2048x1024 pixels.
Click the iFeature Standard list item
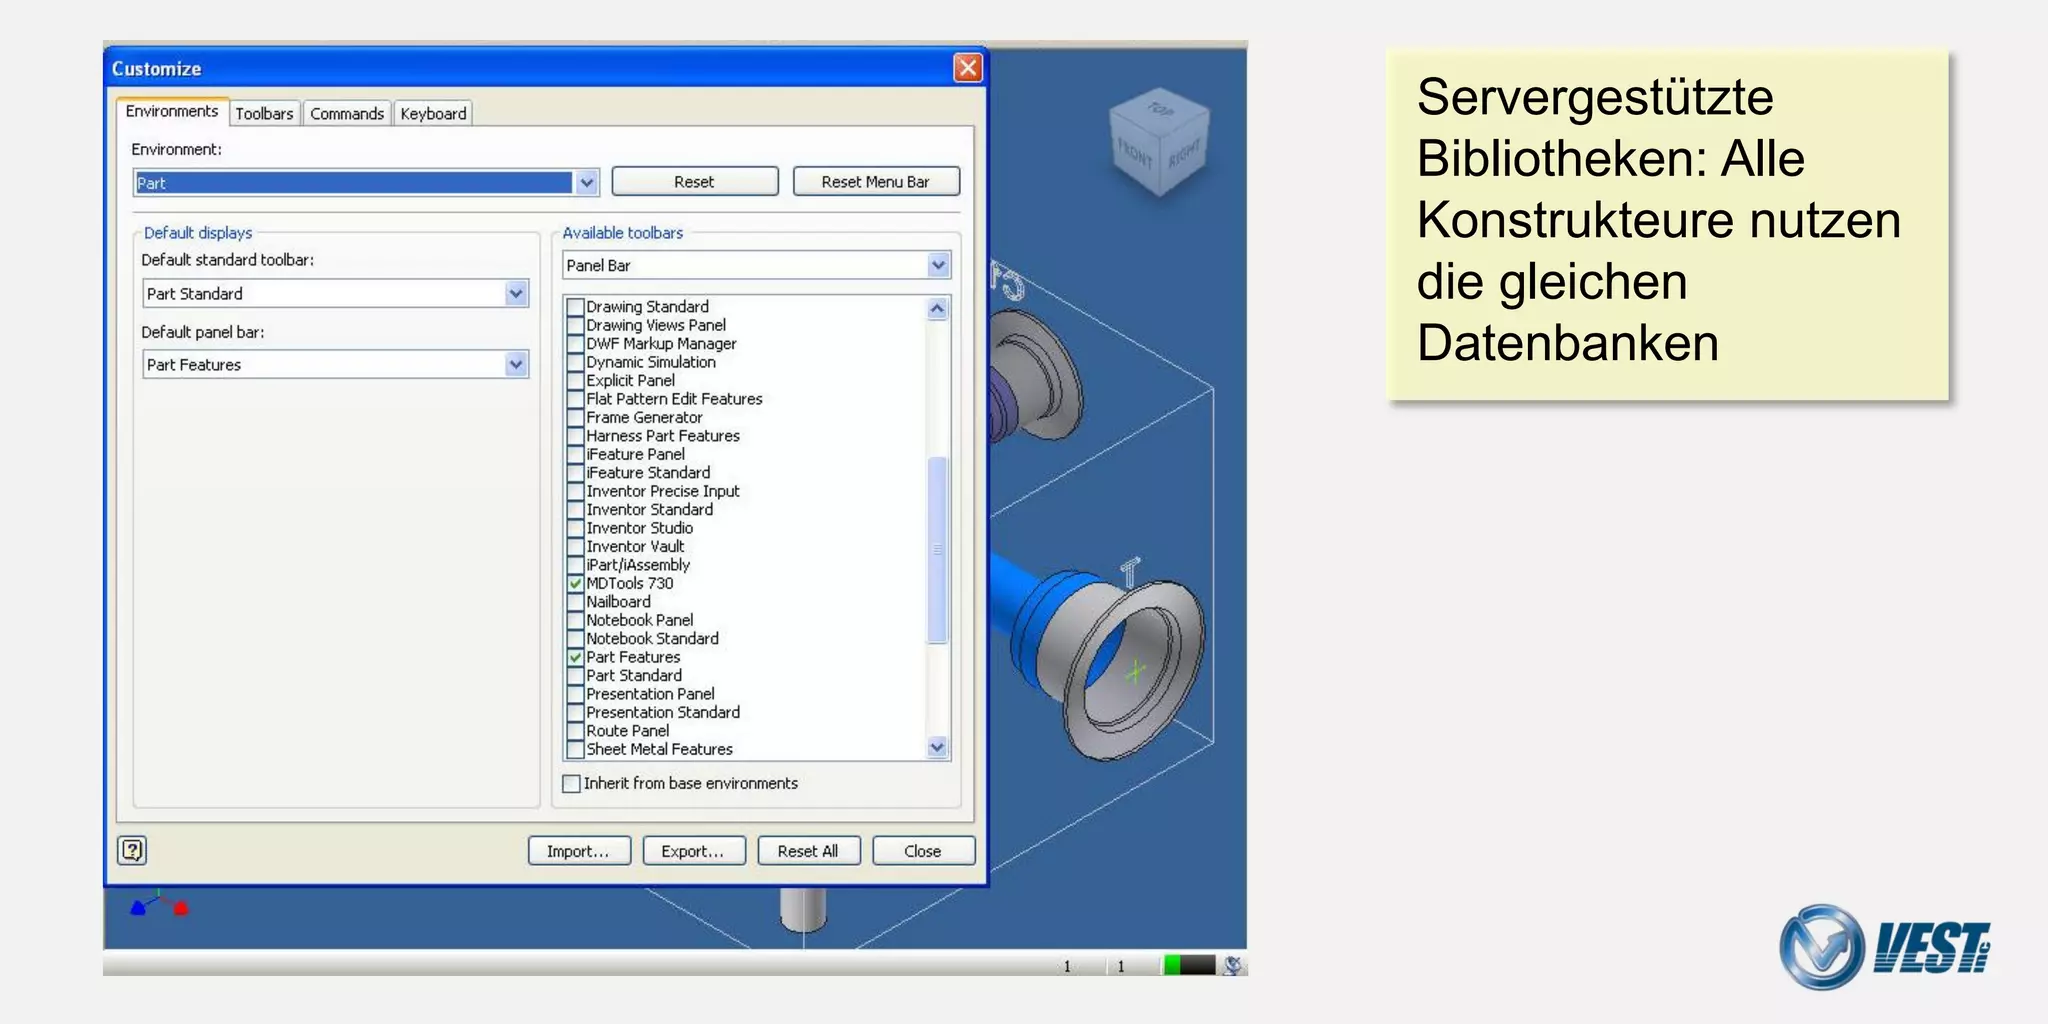tap(648, 473)
